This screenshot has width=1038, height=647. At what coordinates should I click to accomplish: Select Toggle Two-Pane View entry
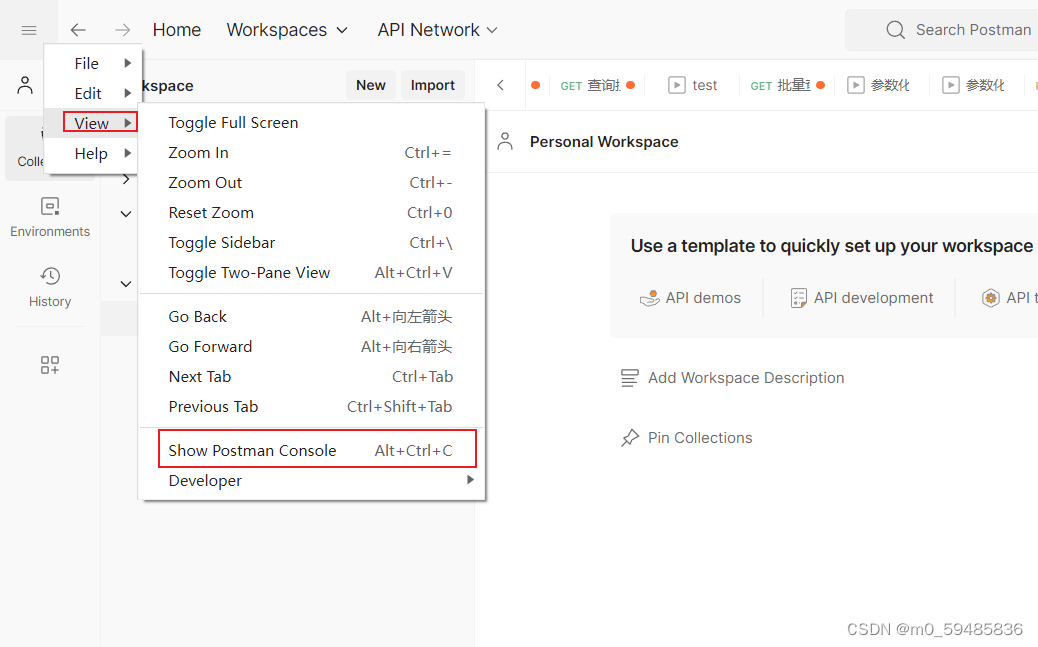[x=311, y=273]
